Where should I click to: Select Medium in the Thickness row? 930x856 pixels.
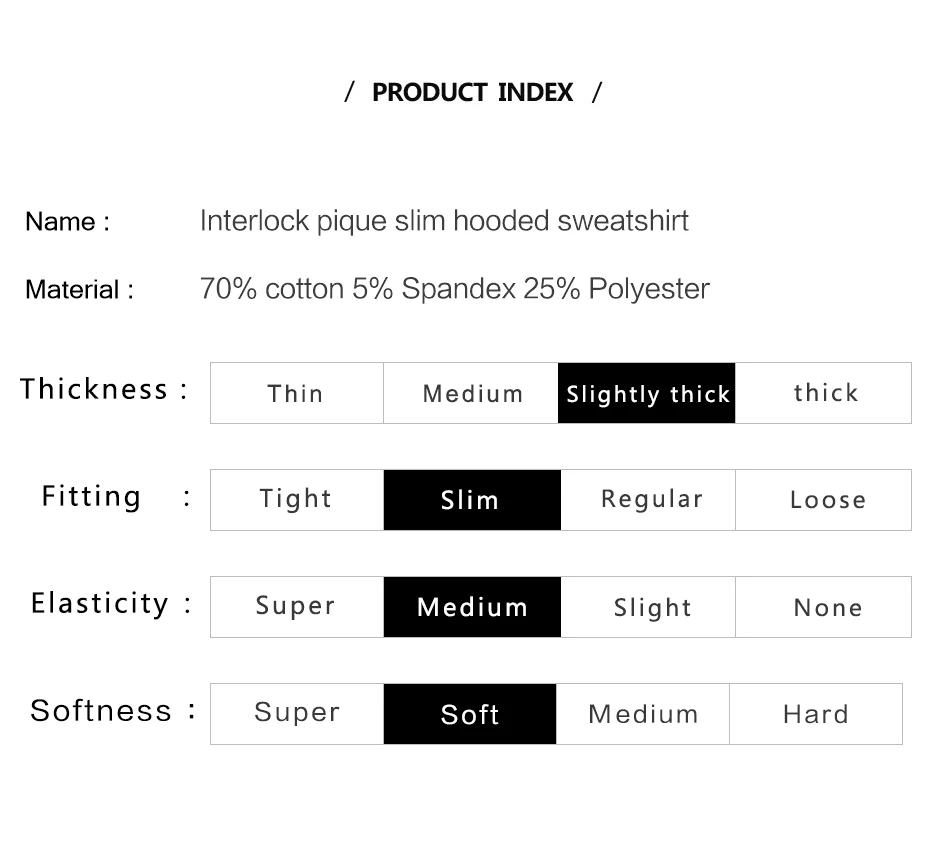coord(471,393)
